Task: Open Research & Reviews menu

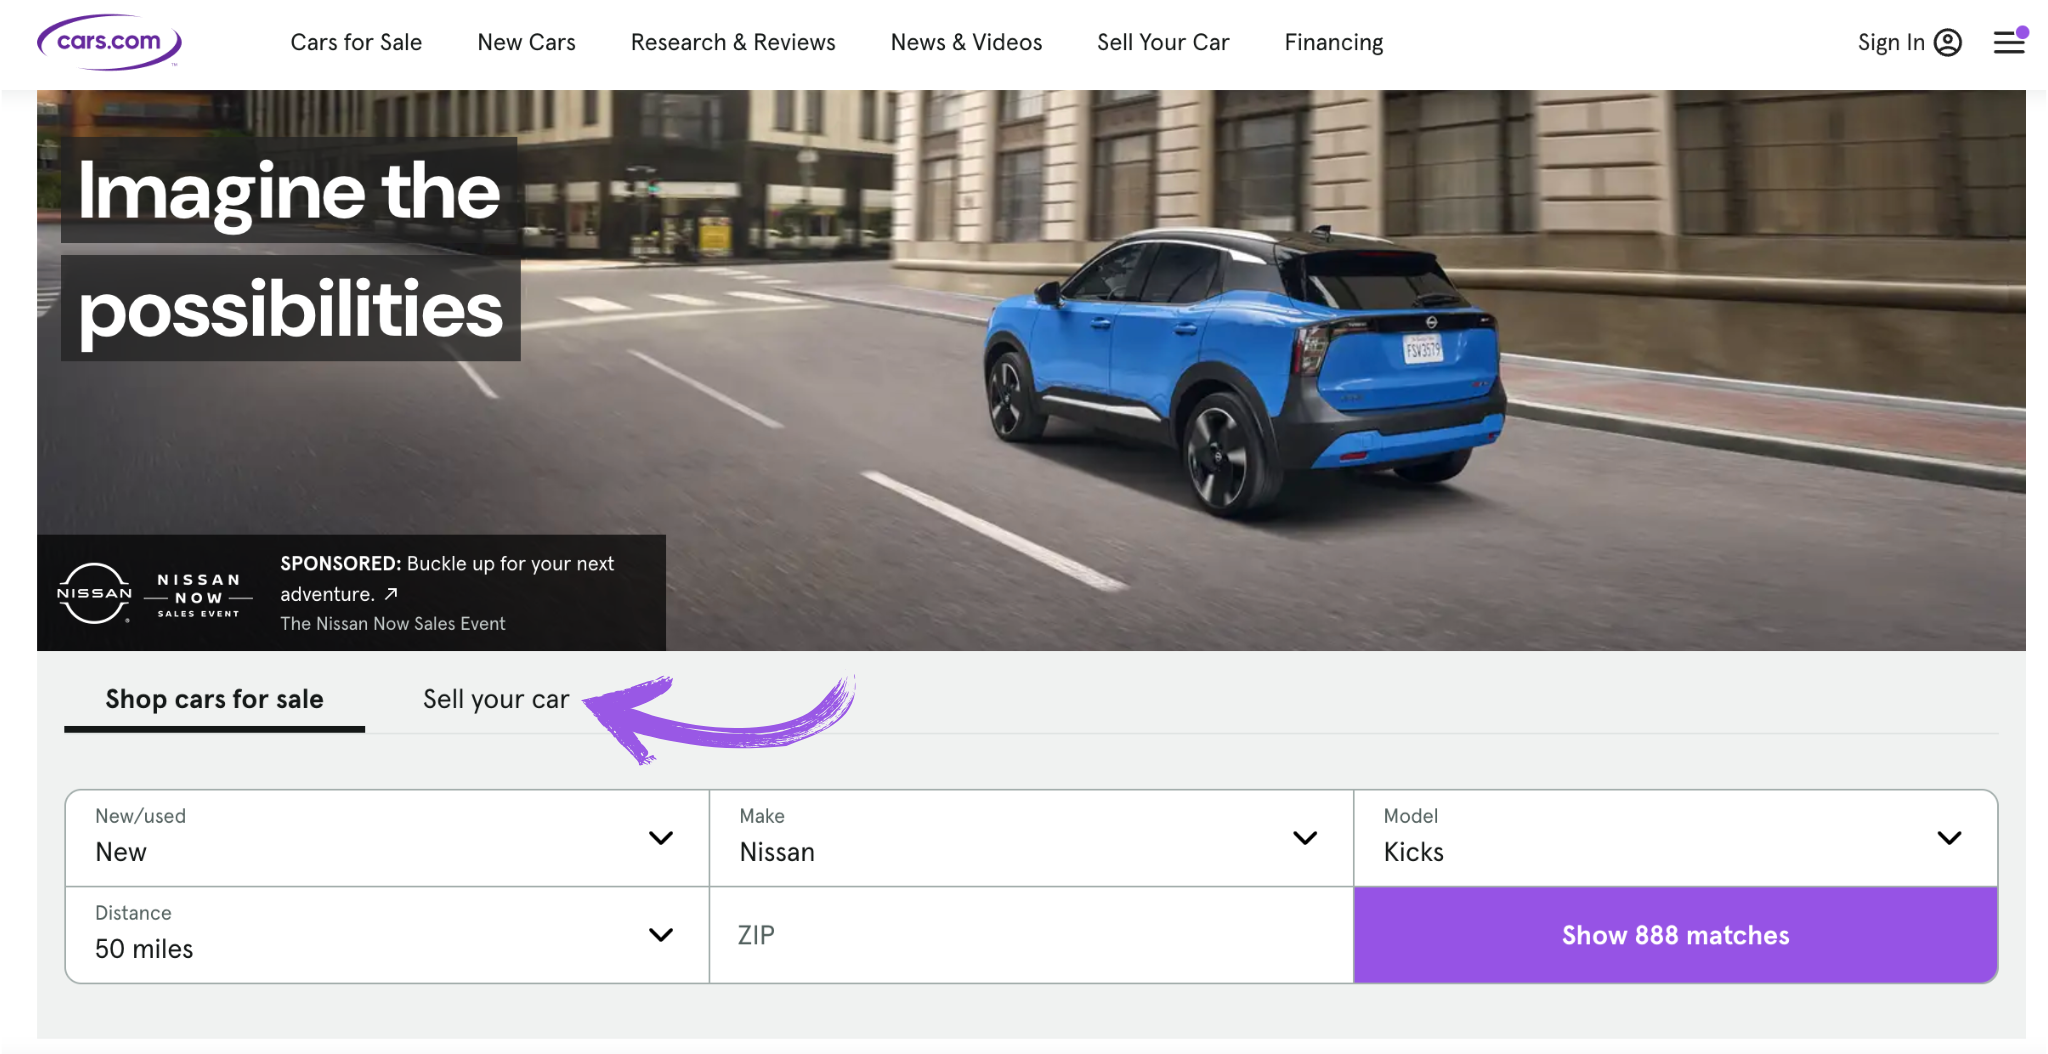Action: 733,42
